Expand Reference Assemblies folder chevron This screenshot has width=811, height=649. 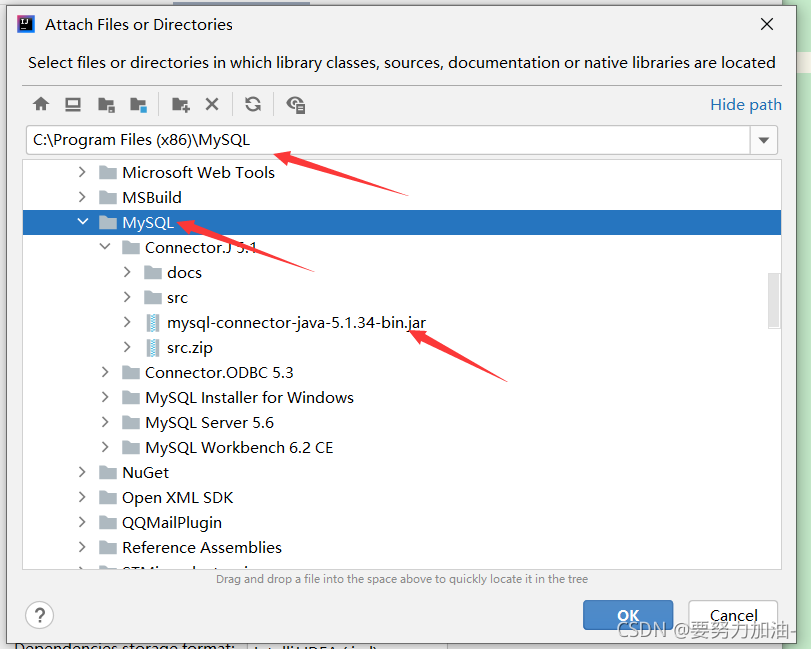(x=82, y=547)
